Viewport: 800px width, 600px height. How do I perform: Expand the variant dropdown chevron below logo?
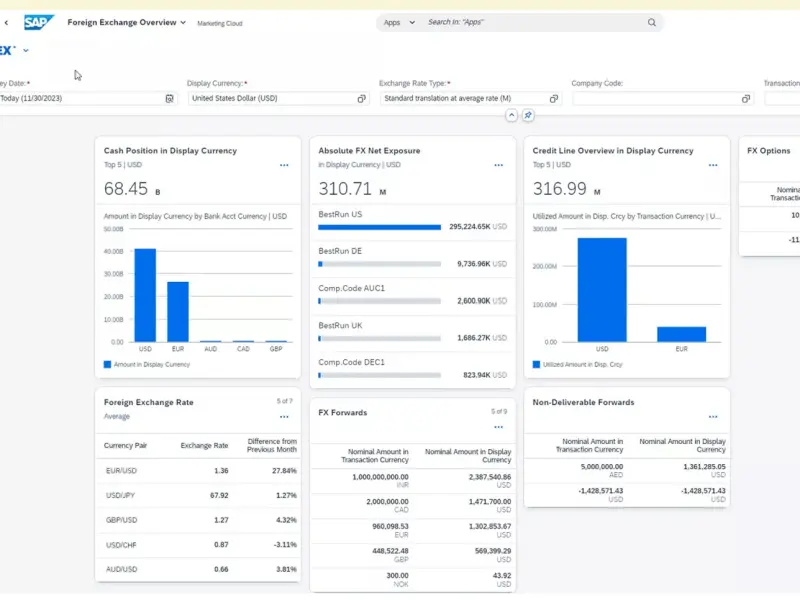[26, 50]
